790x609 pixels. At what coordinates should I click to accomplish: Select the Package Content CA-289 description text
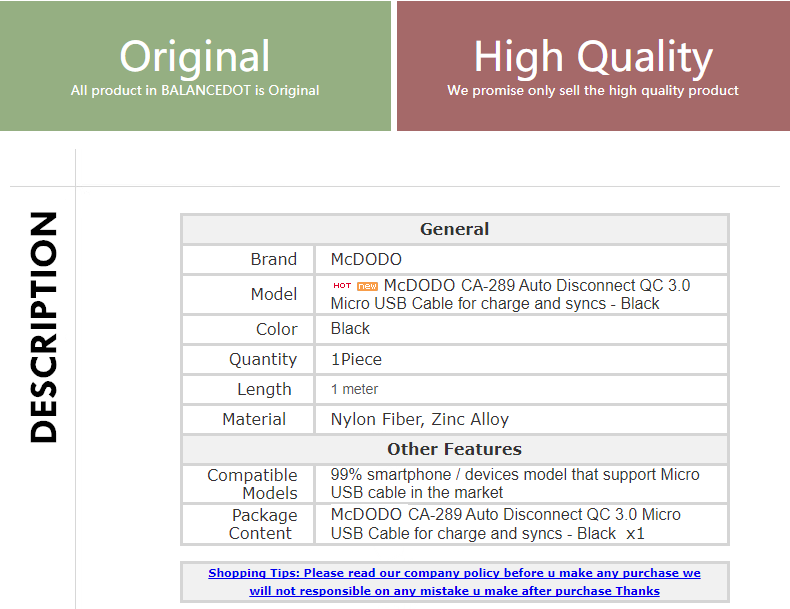505,524
